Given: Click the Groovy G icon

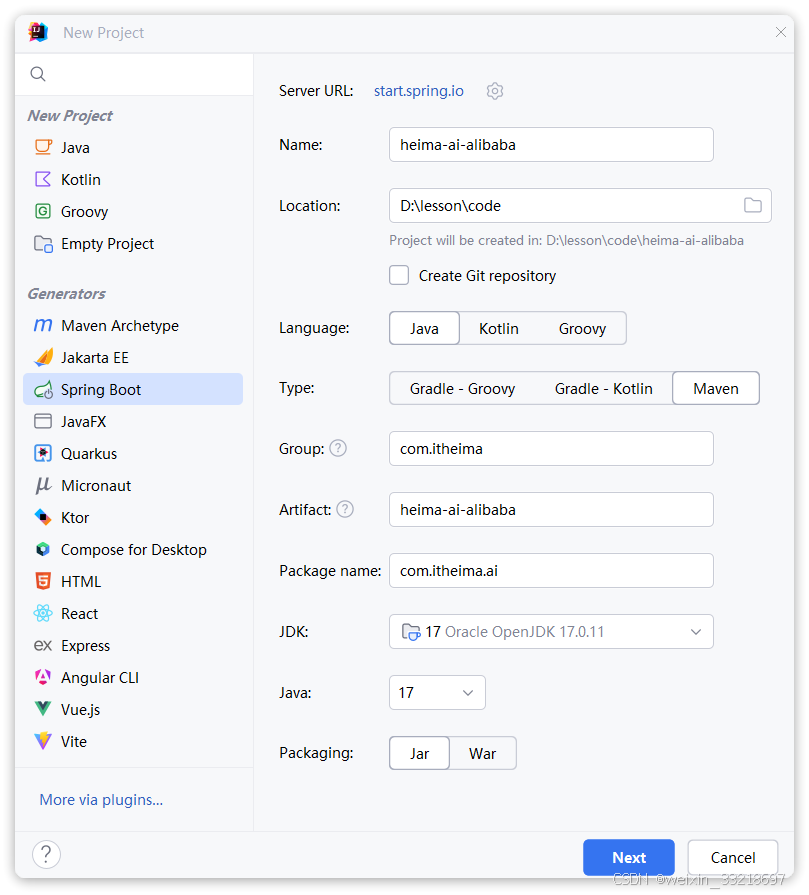Looking at the screenshot, I should pyautogui.click(x=43, y=211).
